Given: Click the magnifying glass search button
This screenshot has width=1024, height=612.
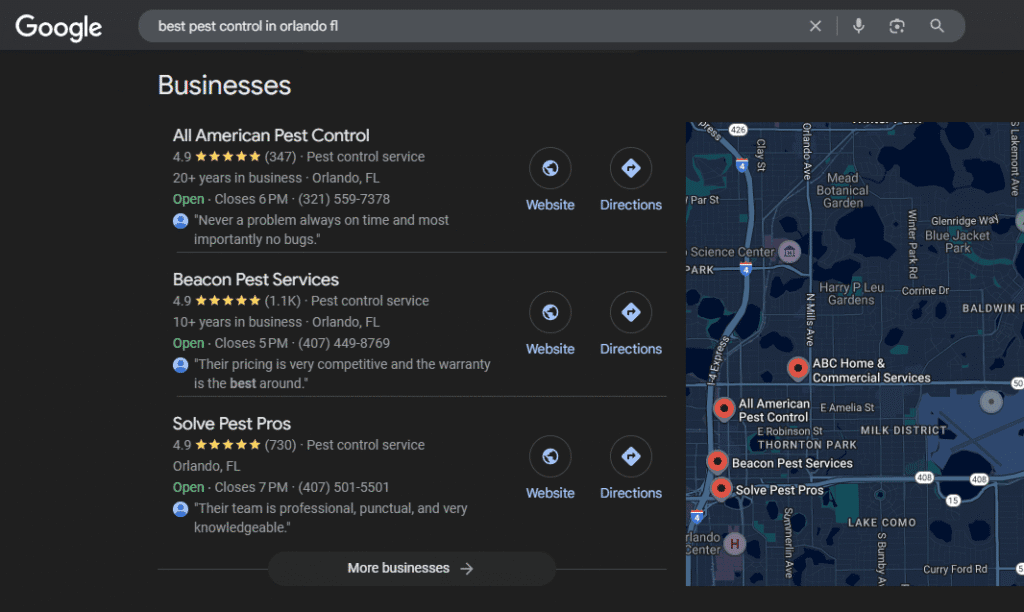Looking at the screenshot, I should (937, 26).
